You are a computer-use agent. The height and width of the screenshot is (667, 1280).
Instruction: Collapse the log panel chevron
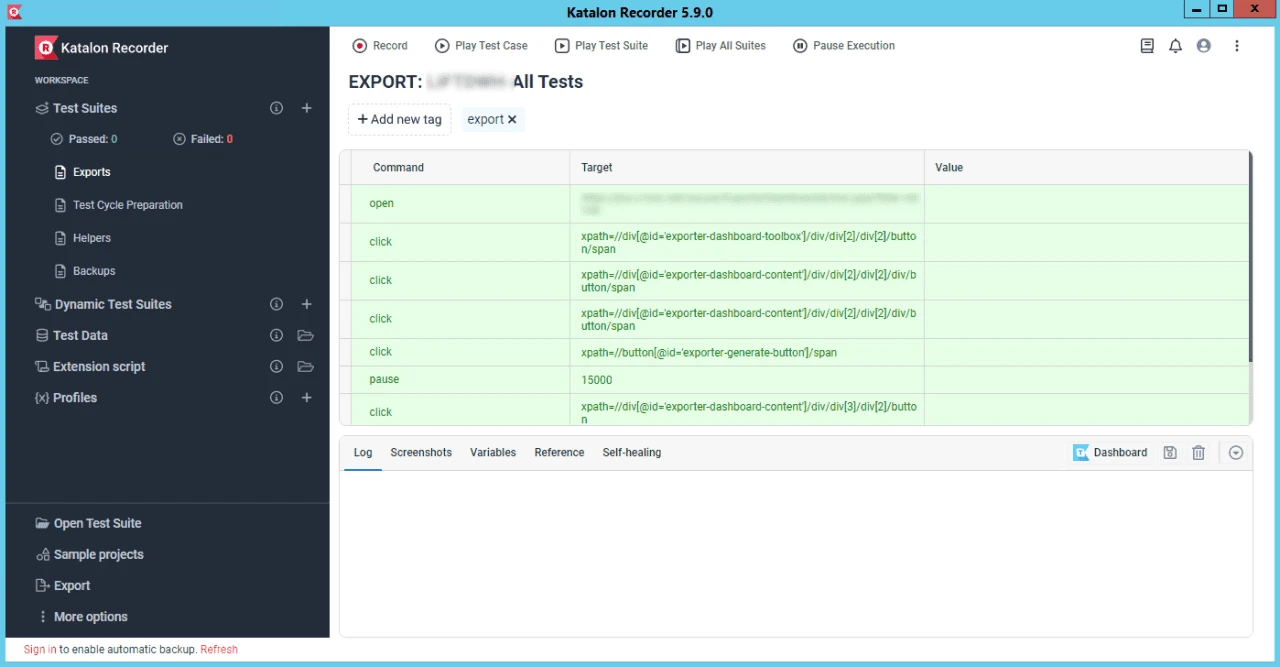click(1236, 453)
